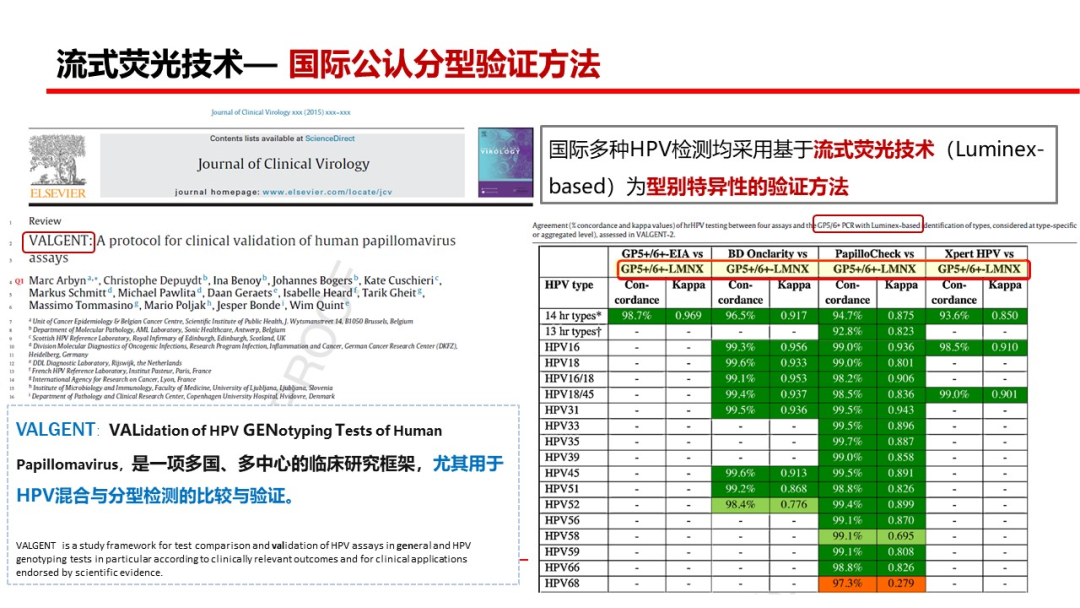Click the red text '型别特异性的验证方法'
This screenshot has width=1080, height=608.
click(747, 186)
